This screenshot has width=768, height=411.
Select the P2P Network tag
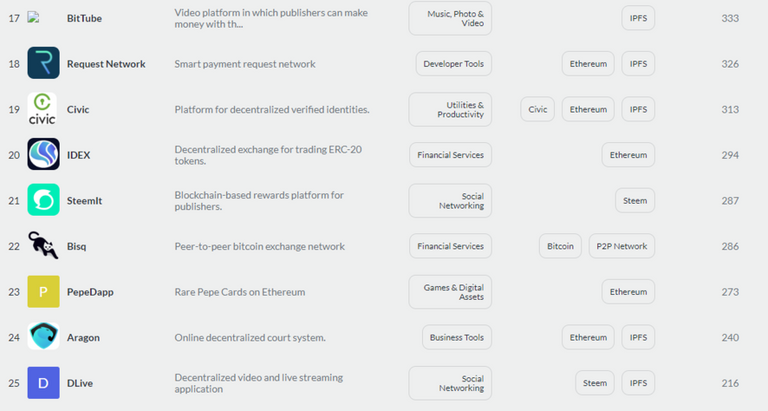621,246
